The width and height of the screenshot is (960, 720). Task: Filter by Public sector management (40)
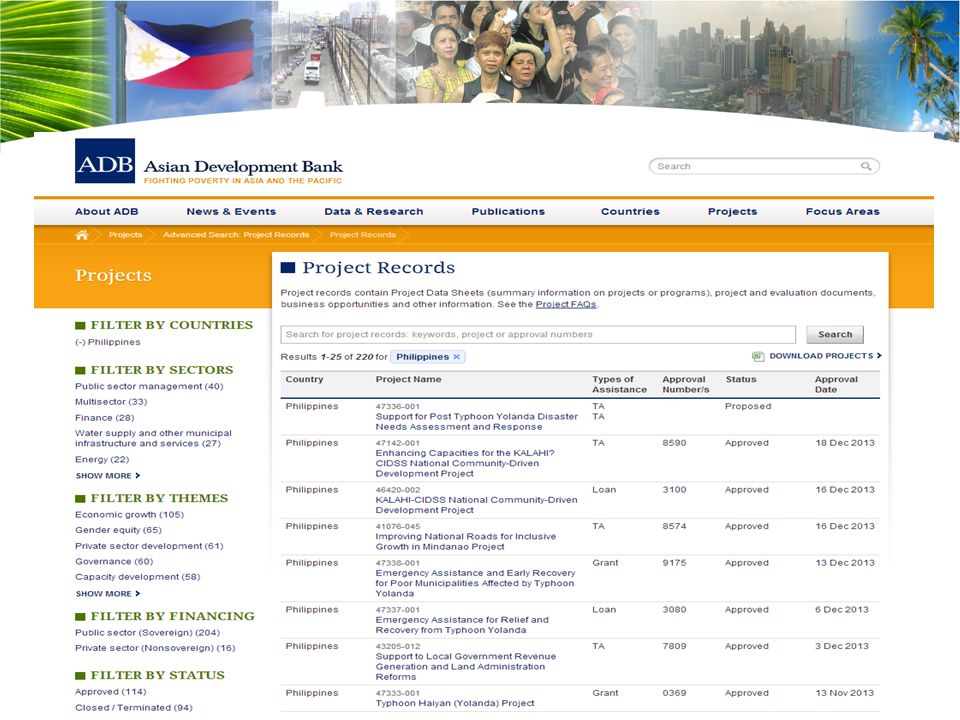149,386
